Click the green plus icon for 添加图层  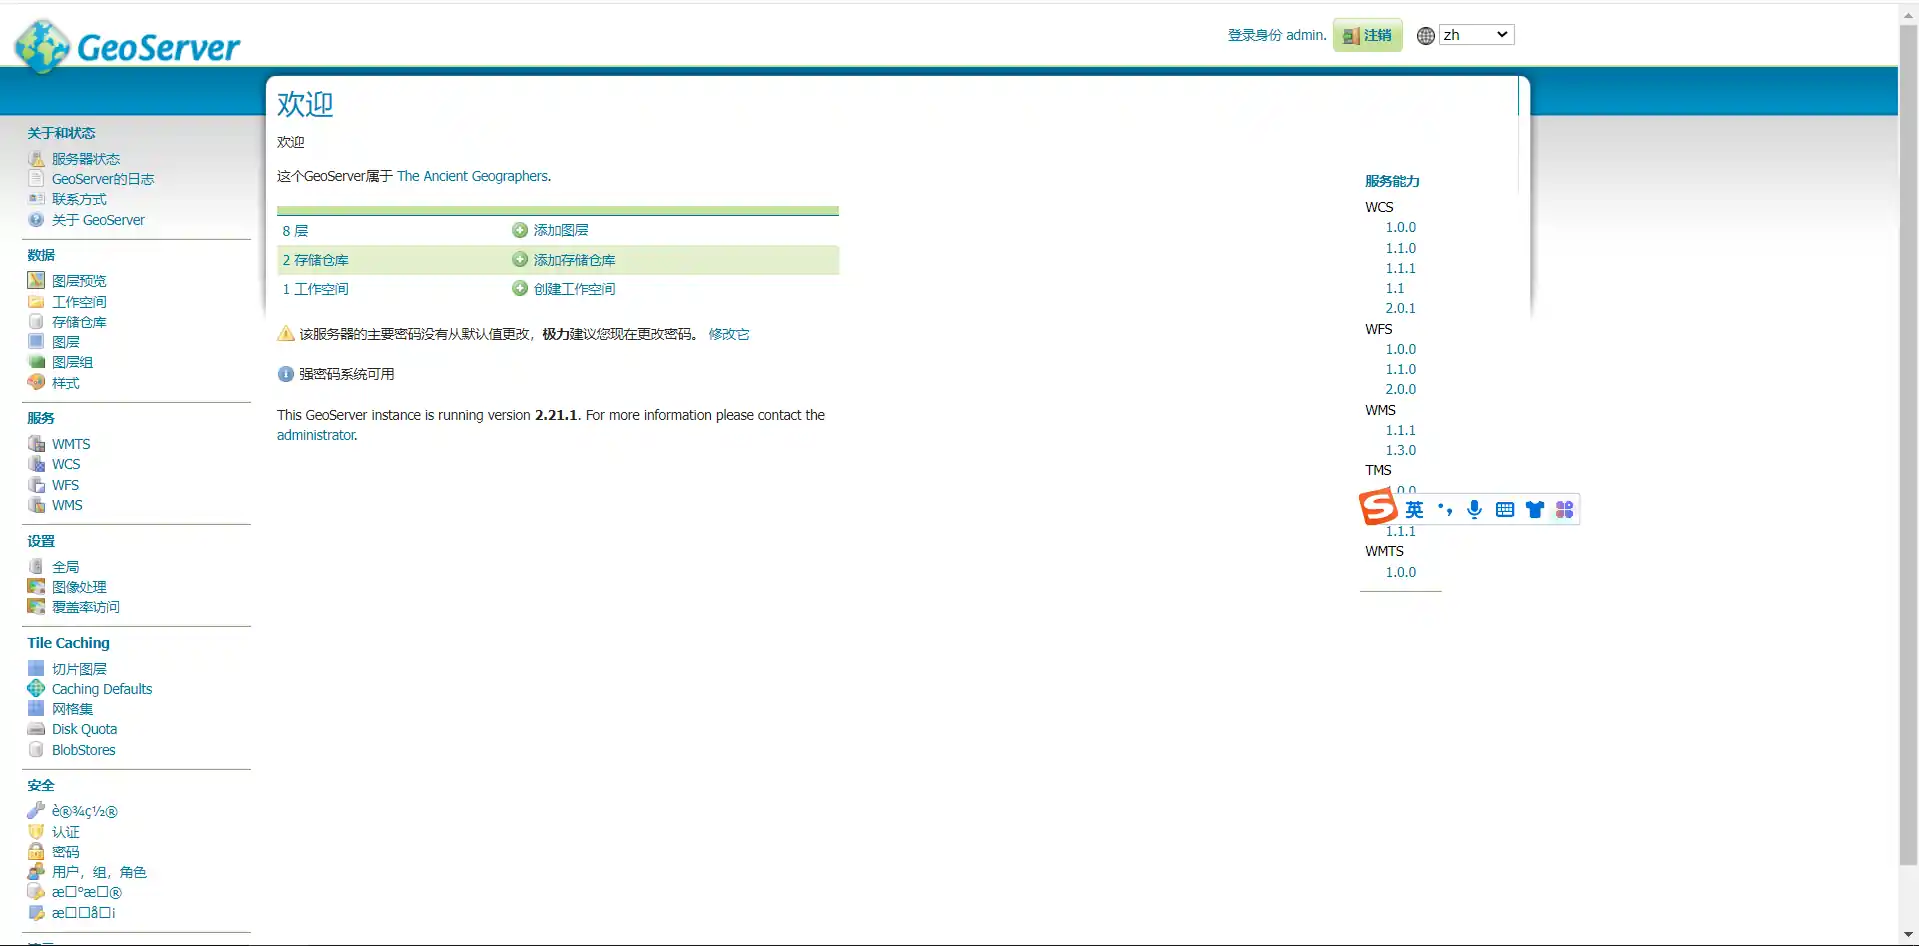[520, 230]
